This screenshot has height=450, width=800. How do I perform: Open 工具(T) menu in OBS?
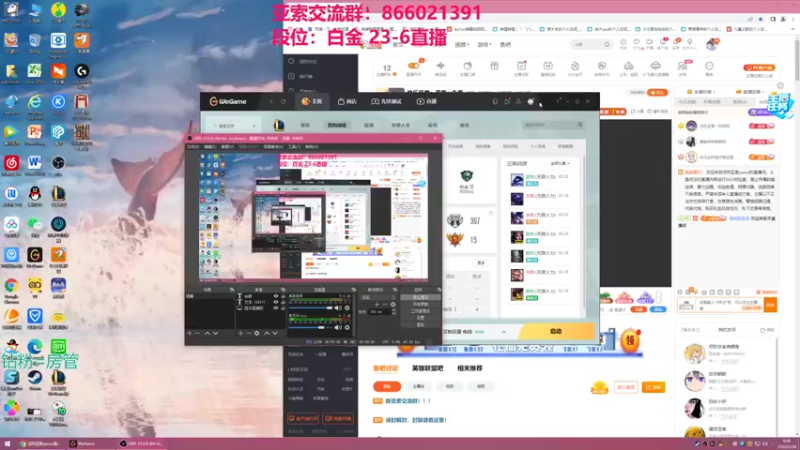click(294, 146)
